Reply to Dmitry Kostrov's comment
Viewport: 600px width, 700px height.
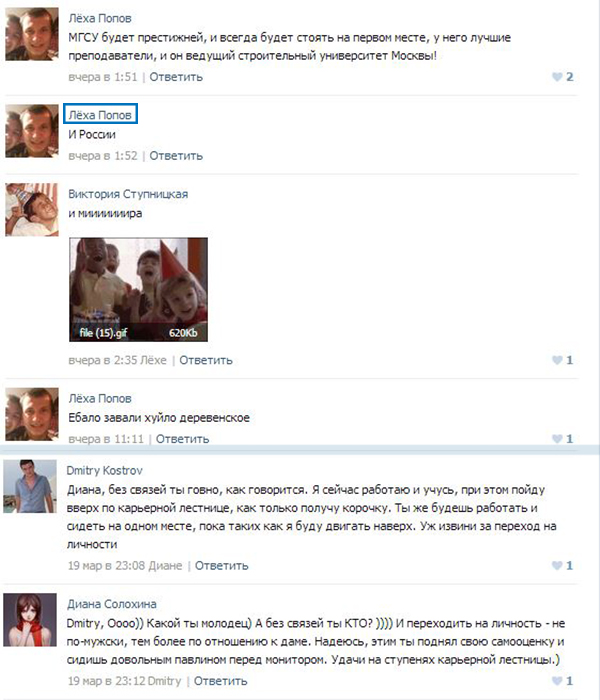(221, 566)
